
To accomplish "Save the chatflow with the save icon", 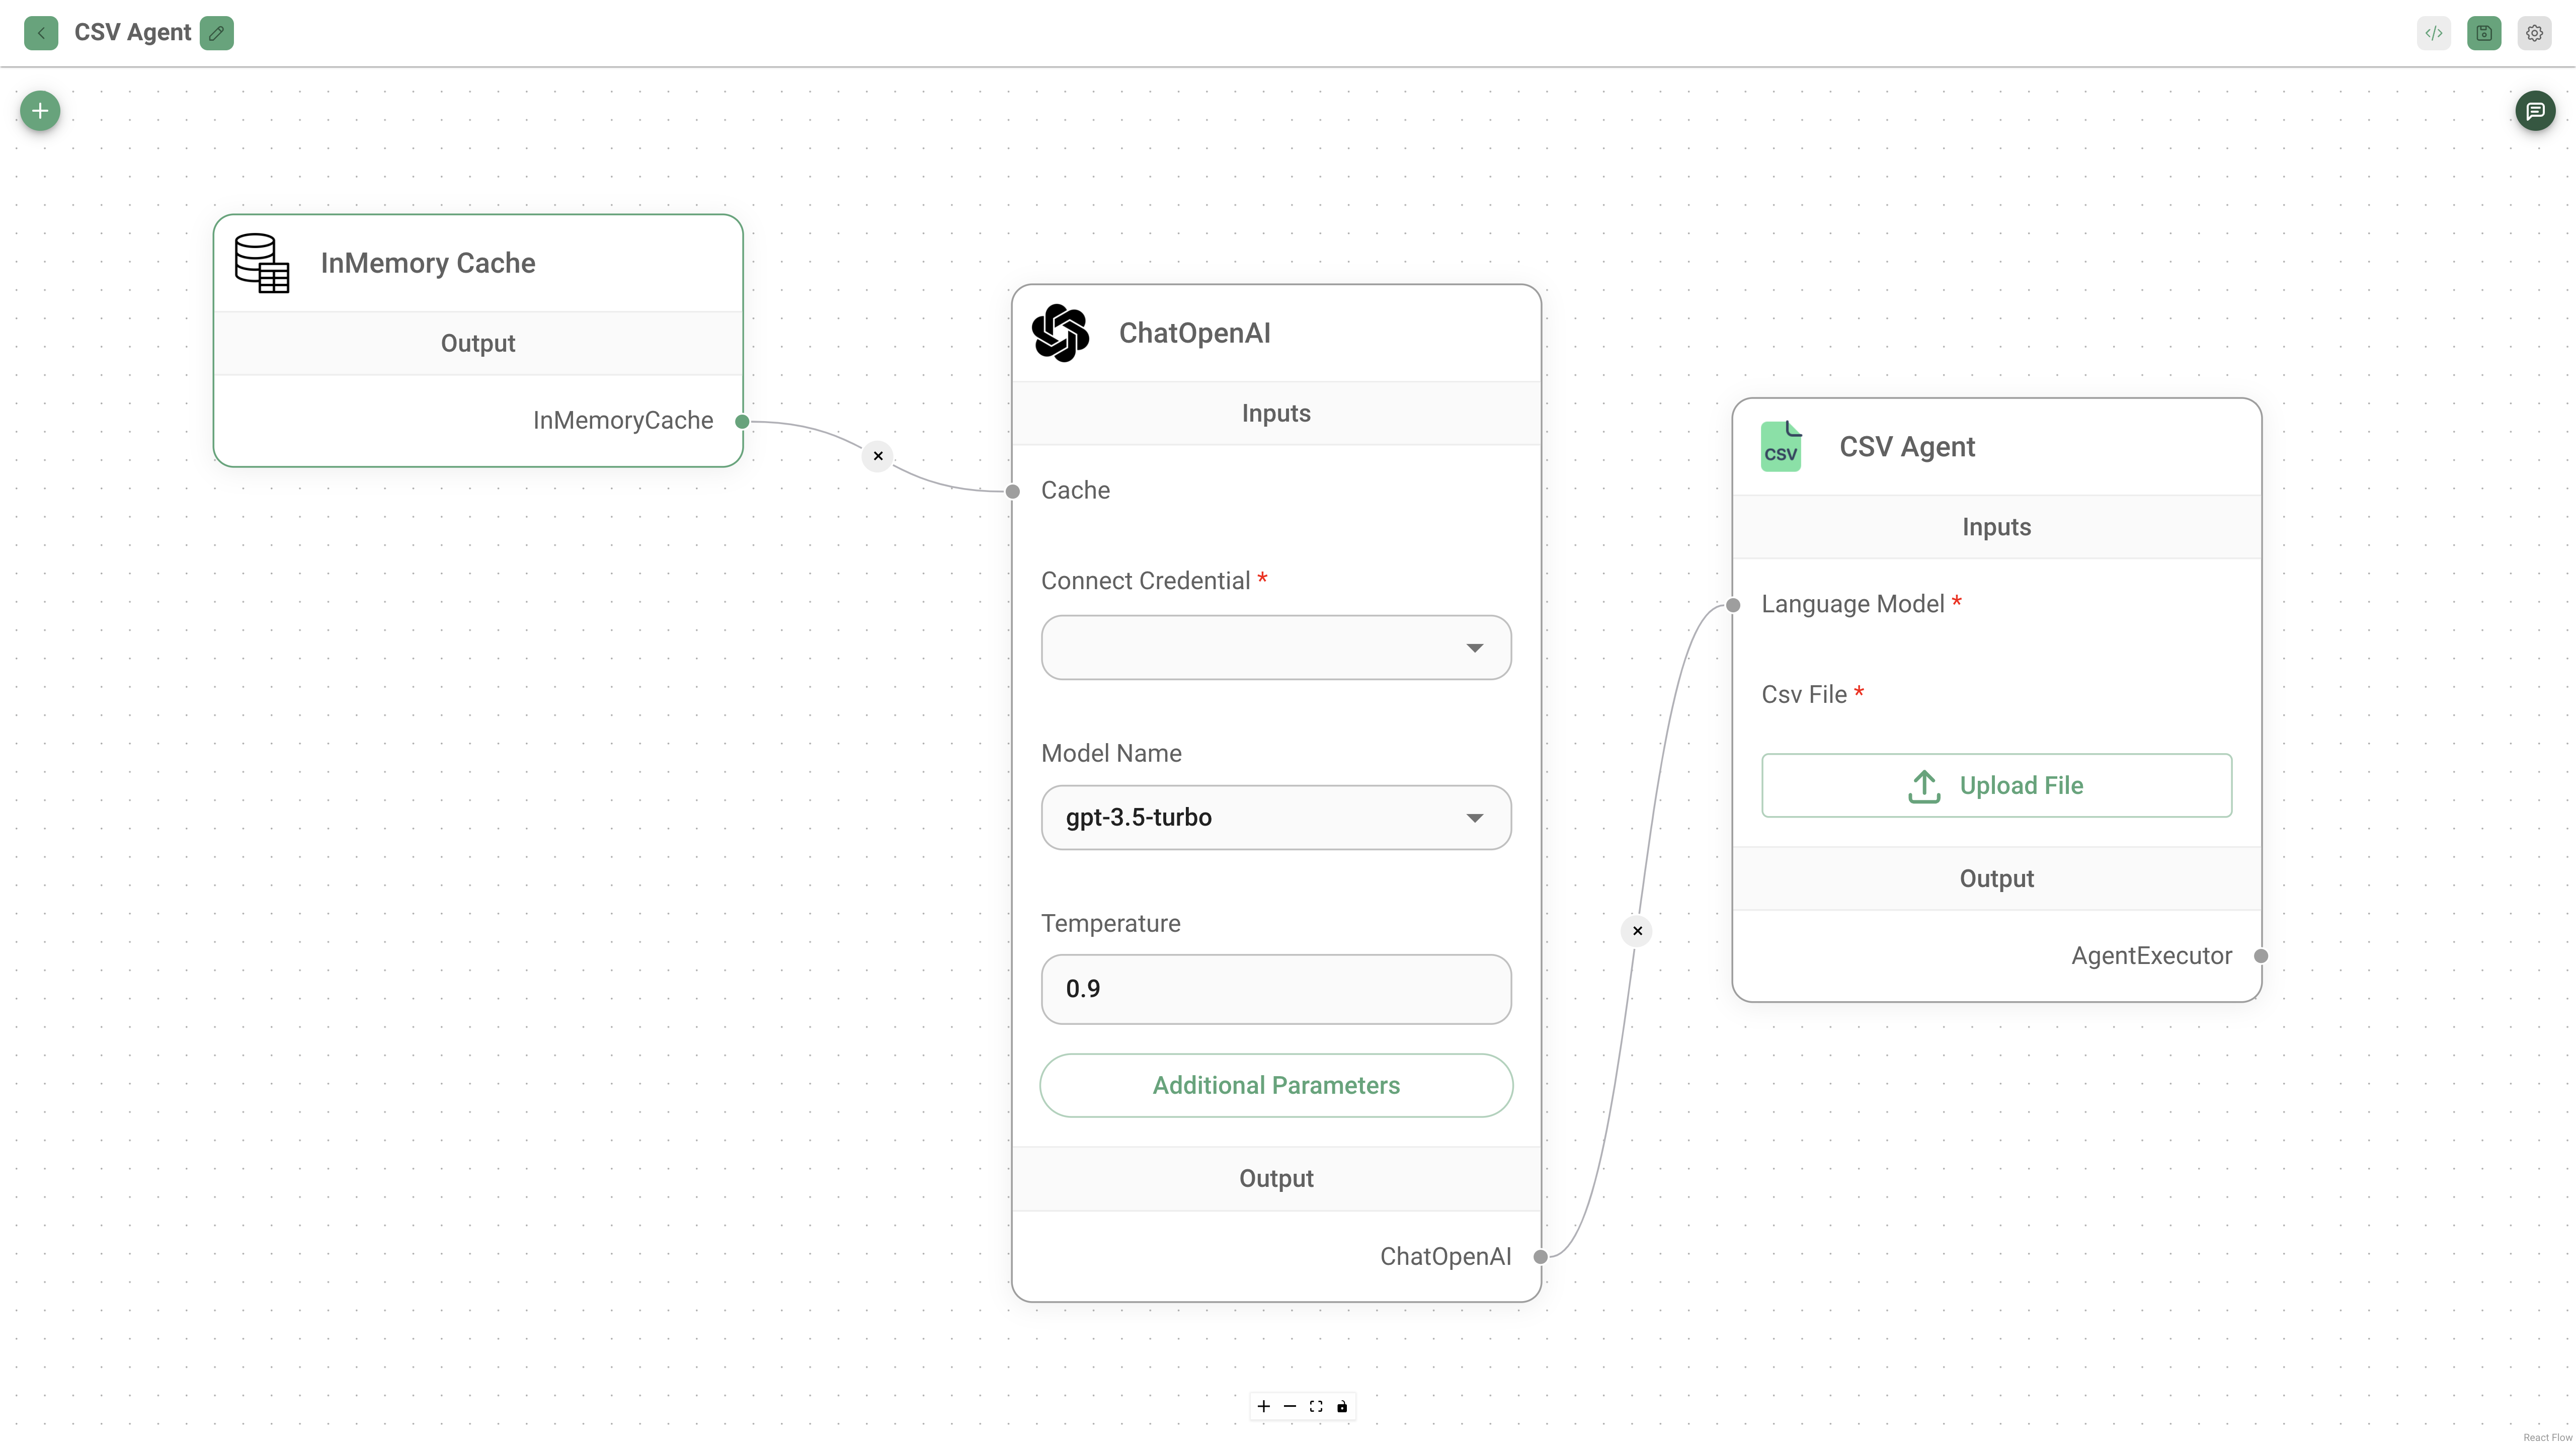I will tap(2484, 33).
